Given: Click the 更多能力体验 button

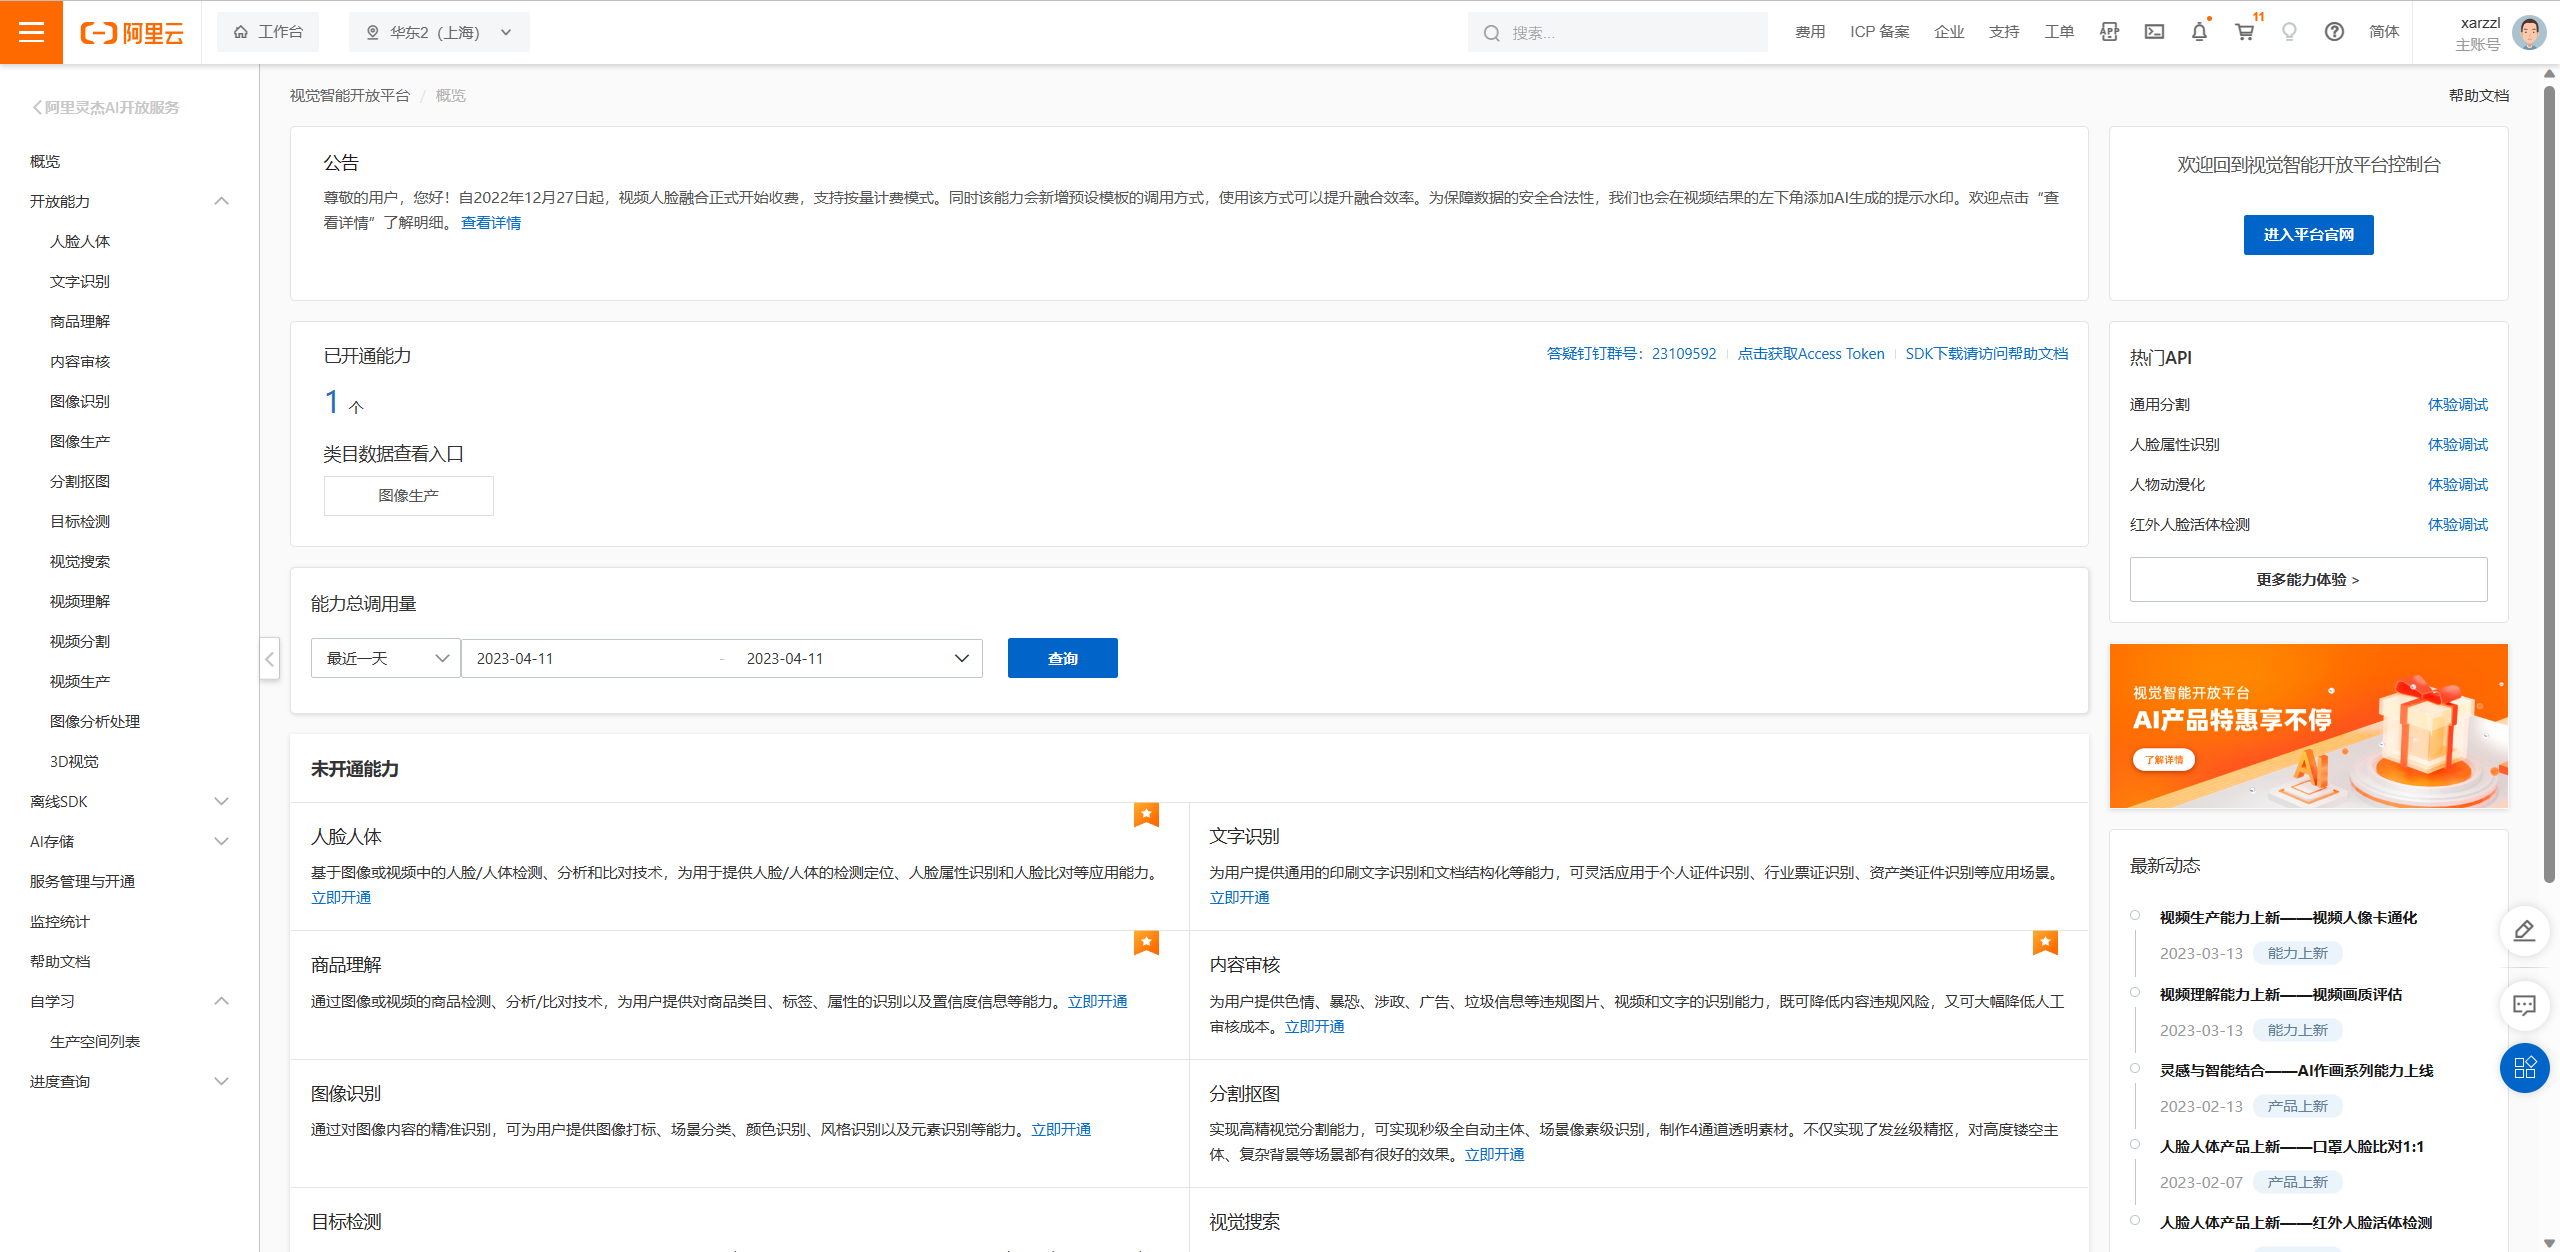Looking at the screenshot, I should click(2308, 580).
